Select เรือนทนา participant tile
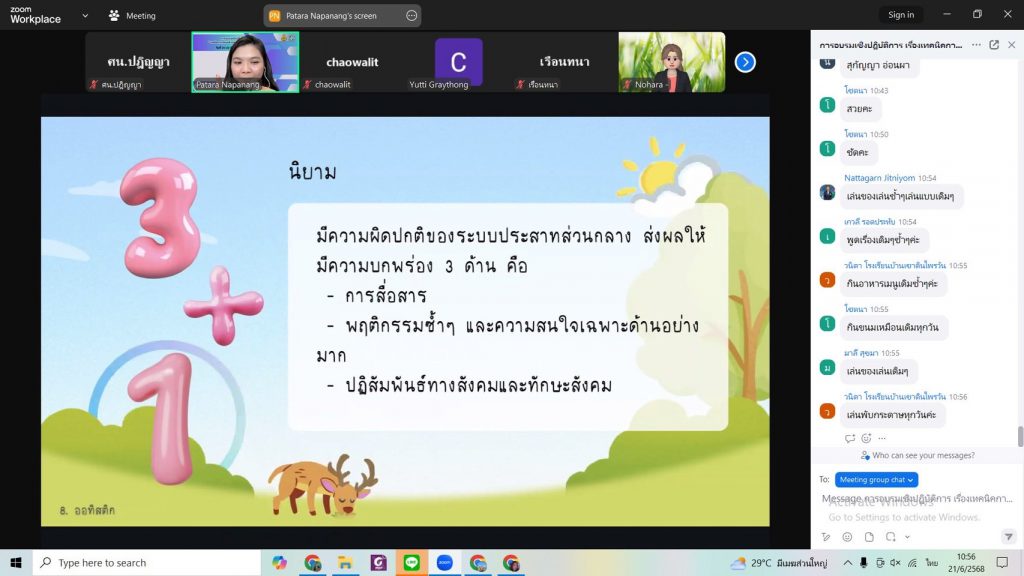 pos(565,62)
